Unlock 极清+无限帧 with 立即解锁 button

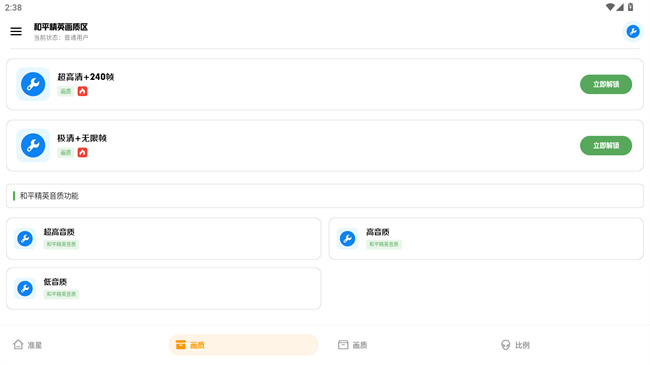[606, 146]
